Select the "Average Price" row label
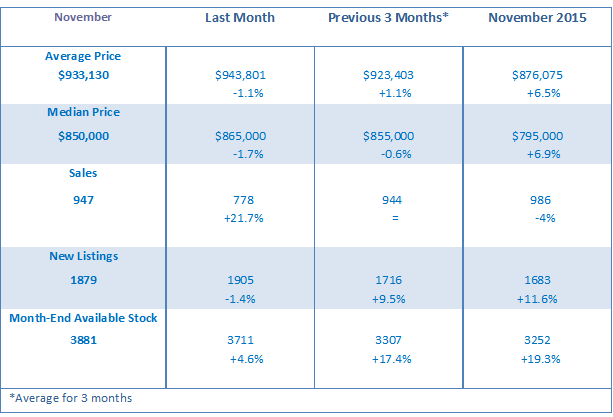The height and width of the screenshot is (417, 613). (84, 57)
